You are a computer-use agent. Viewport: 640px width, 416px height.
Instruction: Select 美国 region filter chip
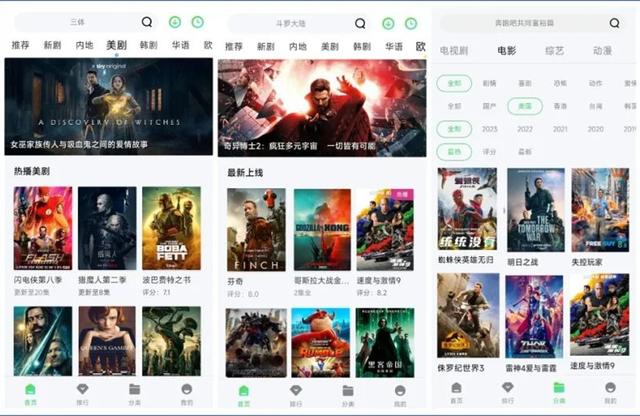525,106
